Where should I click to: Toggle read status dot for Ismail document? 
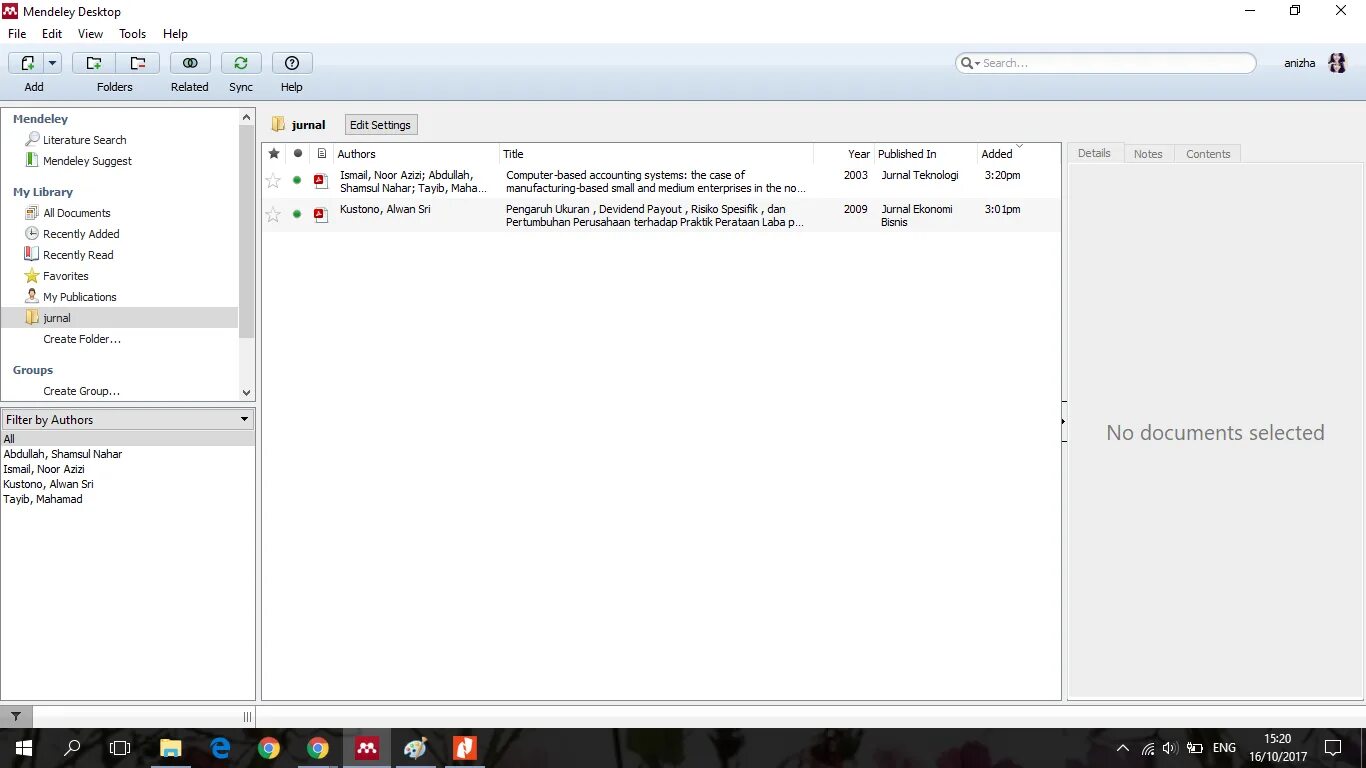pos(297,181)
